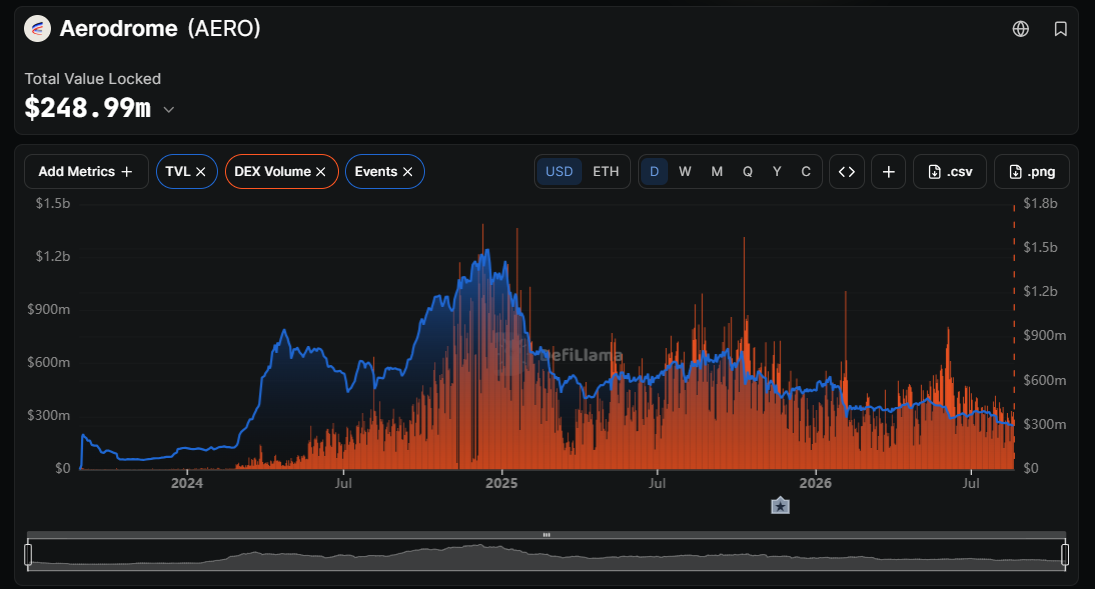
Task: Select daily D interval
Action: 654,171
